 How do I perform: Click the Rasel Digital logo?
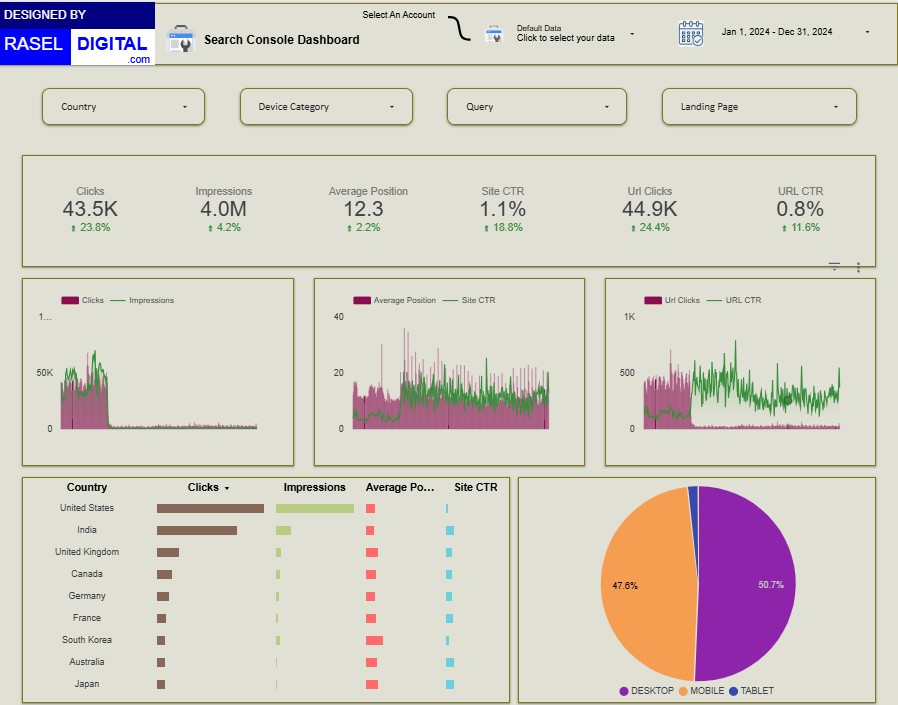pos(77,34)
